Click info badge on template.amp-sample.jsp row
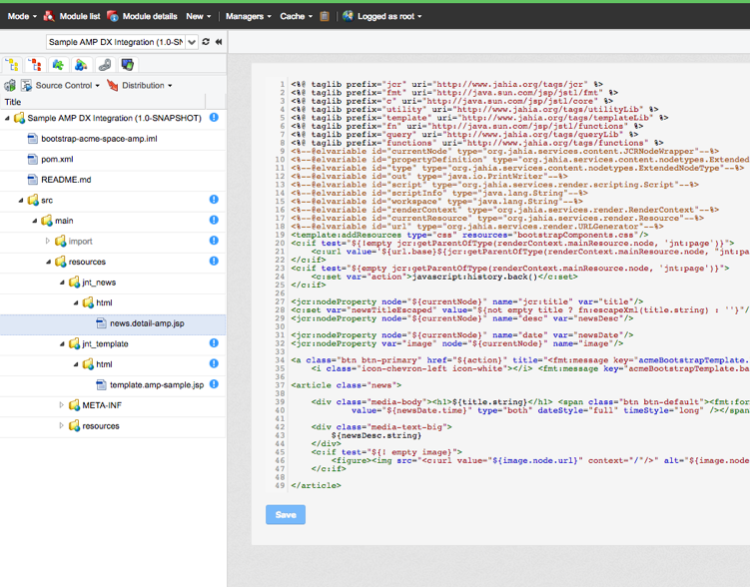 [x=214, y=384]
